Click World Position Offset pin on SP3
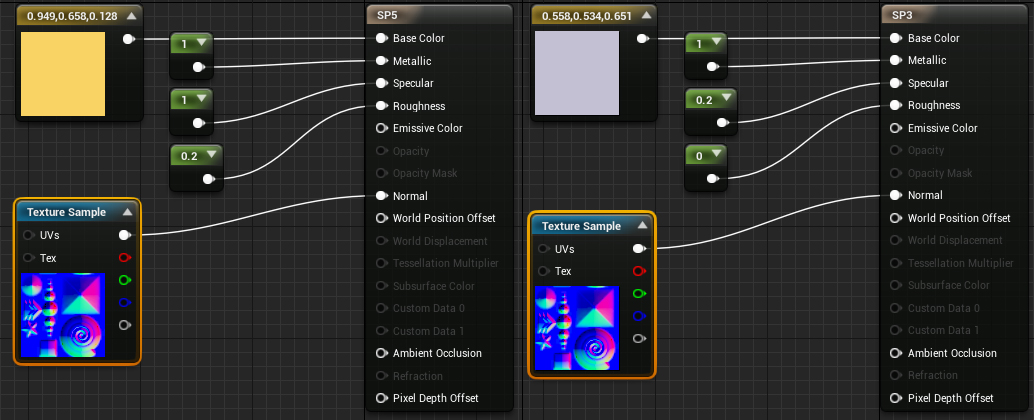Screen dimensions: 1034x420 [x=896, y=218]
